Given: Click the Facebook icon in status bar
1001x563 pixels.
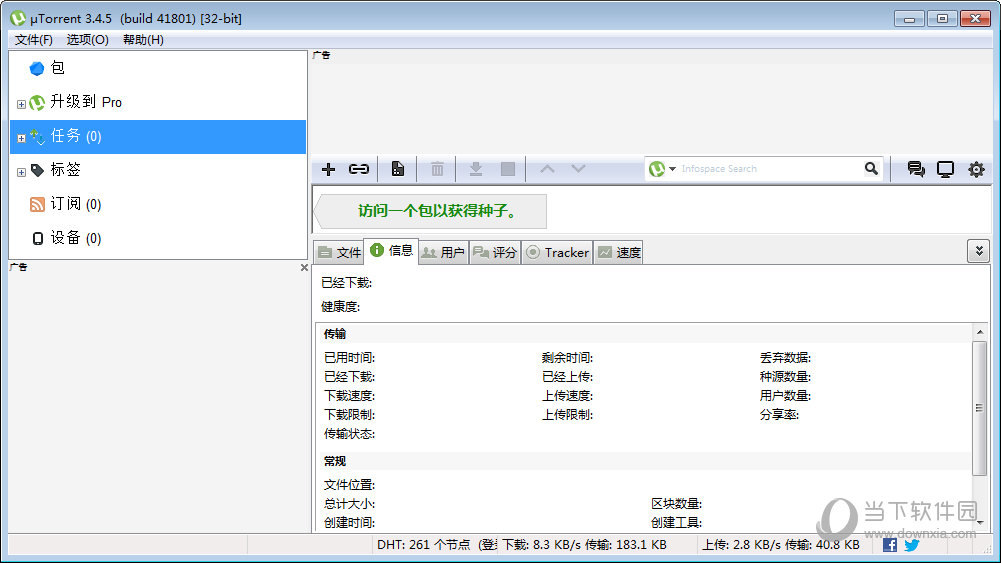Looking at the screenshot, I should click(x=890, y=545).
